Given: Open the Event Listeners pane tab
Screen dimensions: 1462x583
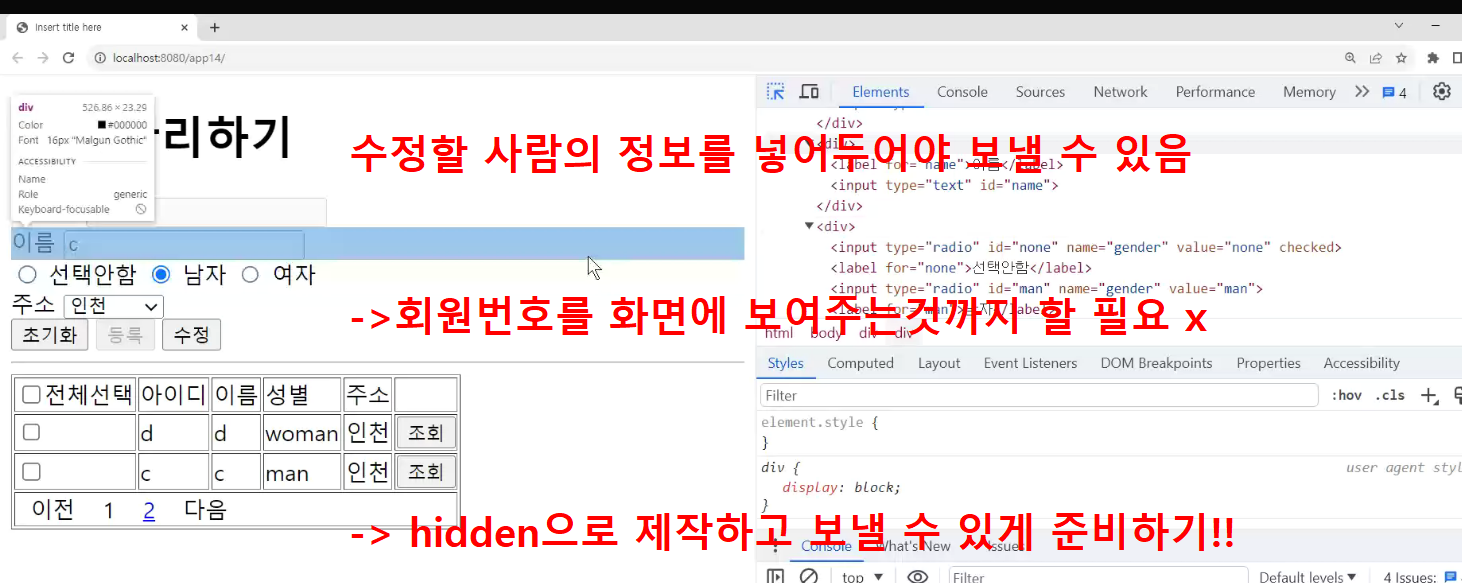Looking at the screenshot, I should point(1030,363).
